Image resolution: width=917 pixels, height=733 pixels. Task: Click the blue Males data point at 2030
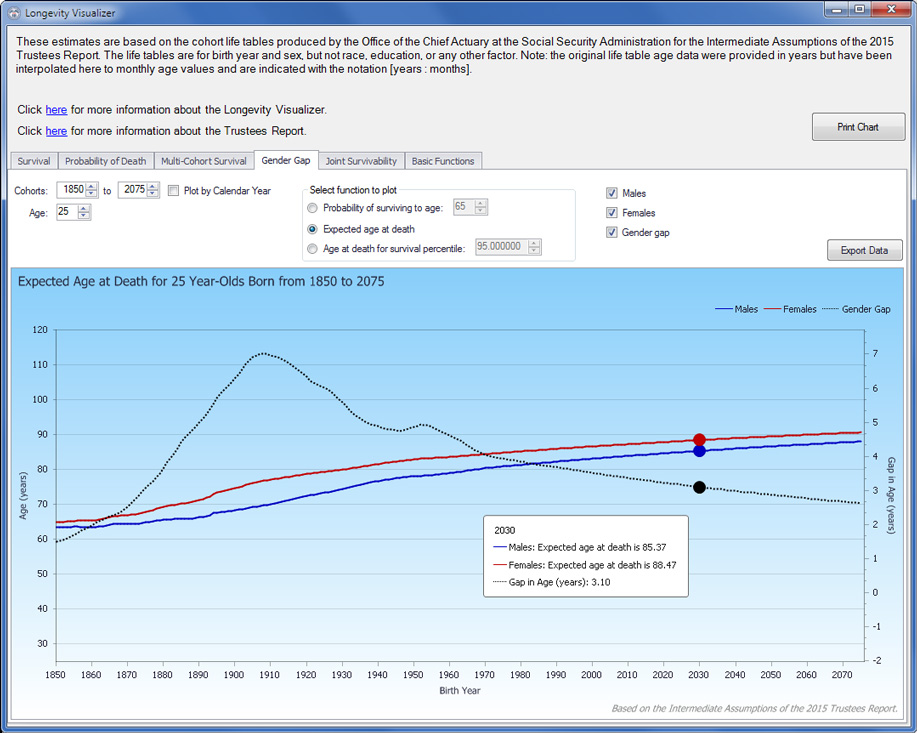coord(699,451)
